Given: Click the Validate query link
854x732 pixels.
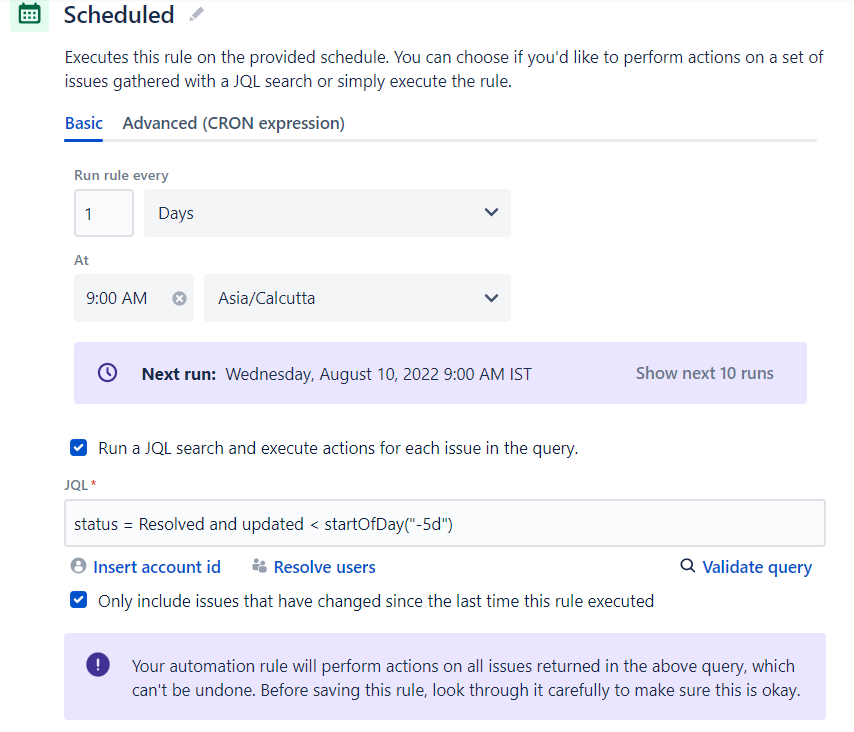Looking at the screenshot, I should coord(756,566).
